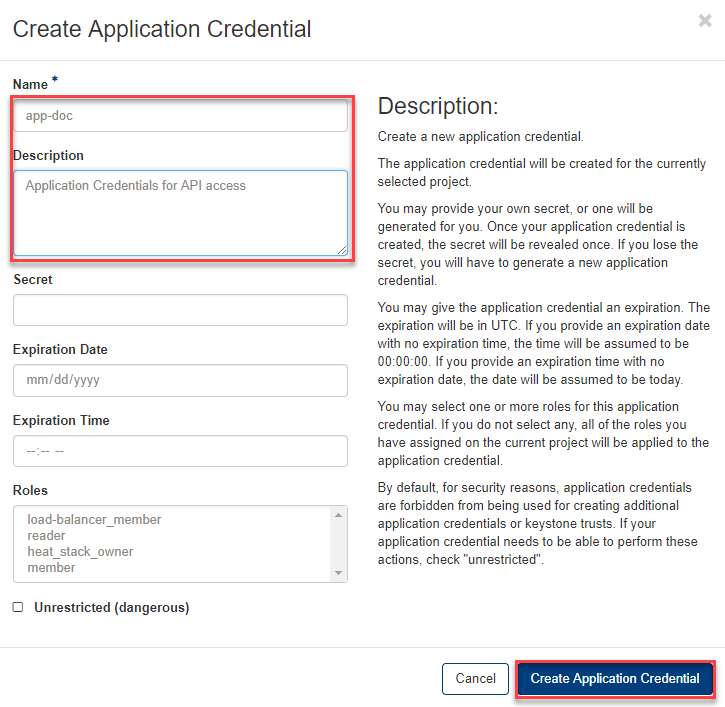Click the Unrestricted (dangerous) label text
The height and width of the screenshot is (707, 725).
pyautogui.click(x=111, y=607)
